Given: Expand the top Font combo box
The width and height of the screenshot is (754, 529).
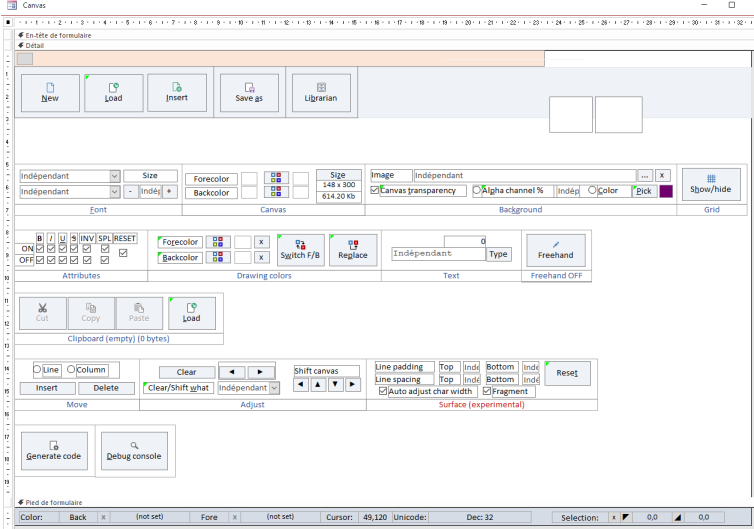Looking at the screenshot, I should pyautogui.click(x=114, y=176).
